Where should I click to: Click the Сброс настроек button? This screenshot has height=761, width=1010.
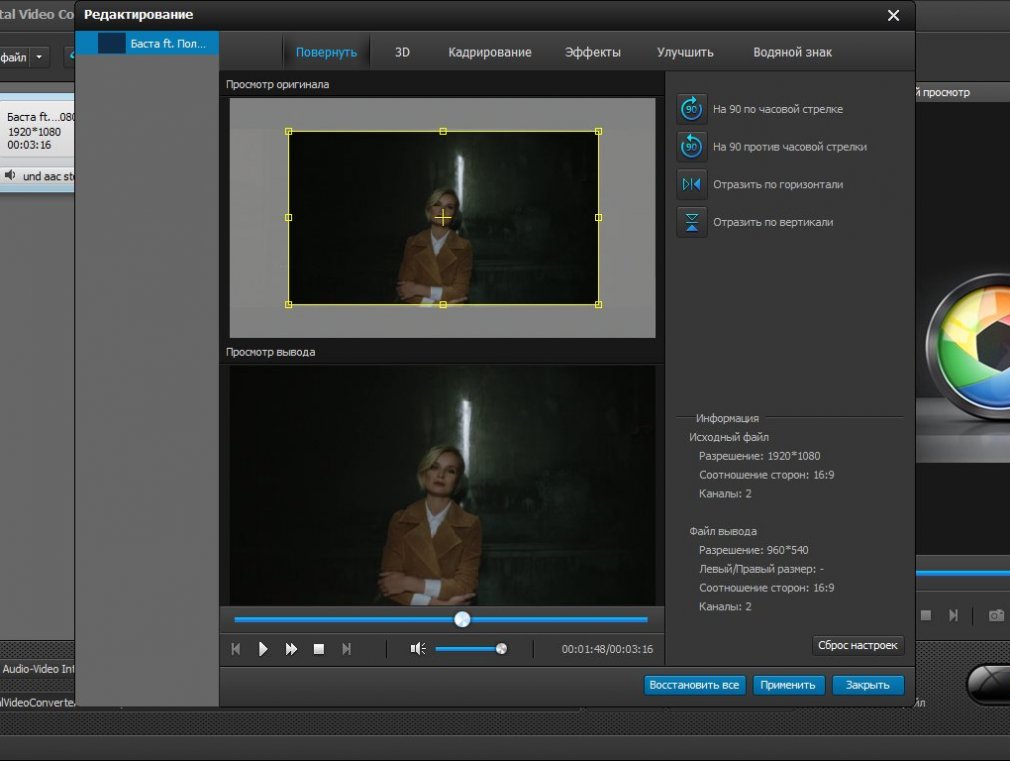coord(857,645)
